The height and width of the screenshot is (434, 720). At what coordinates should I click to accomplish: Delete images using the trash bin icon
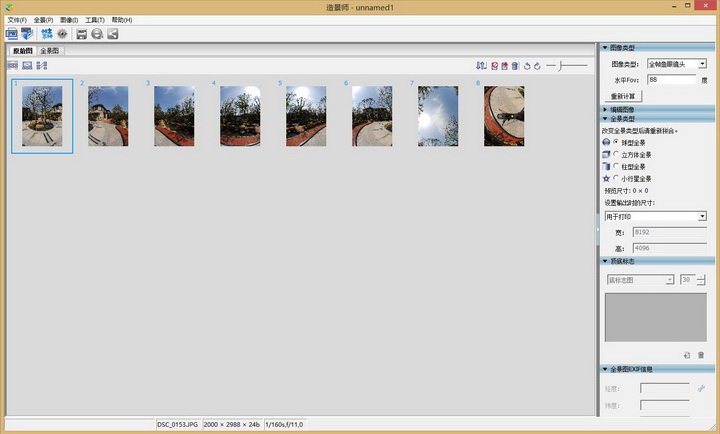pyautogui.click(x=515, y=66)
